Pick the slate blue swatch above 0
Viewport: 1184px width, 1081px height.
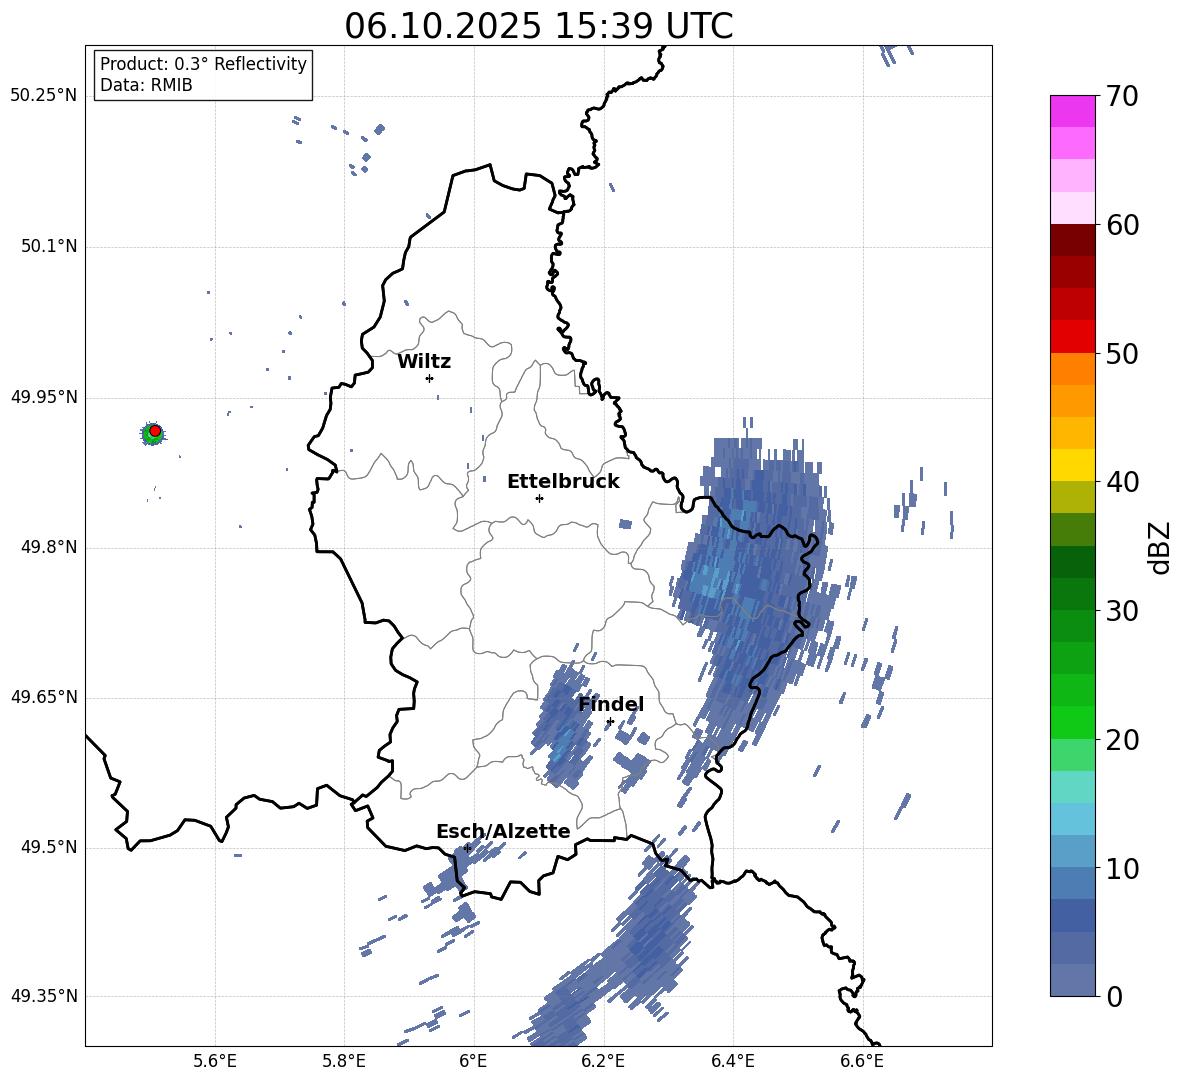pyautogui.click(x=1072, y=980)
